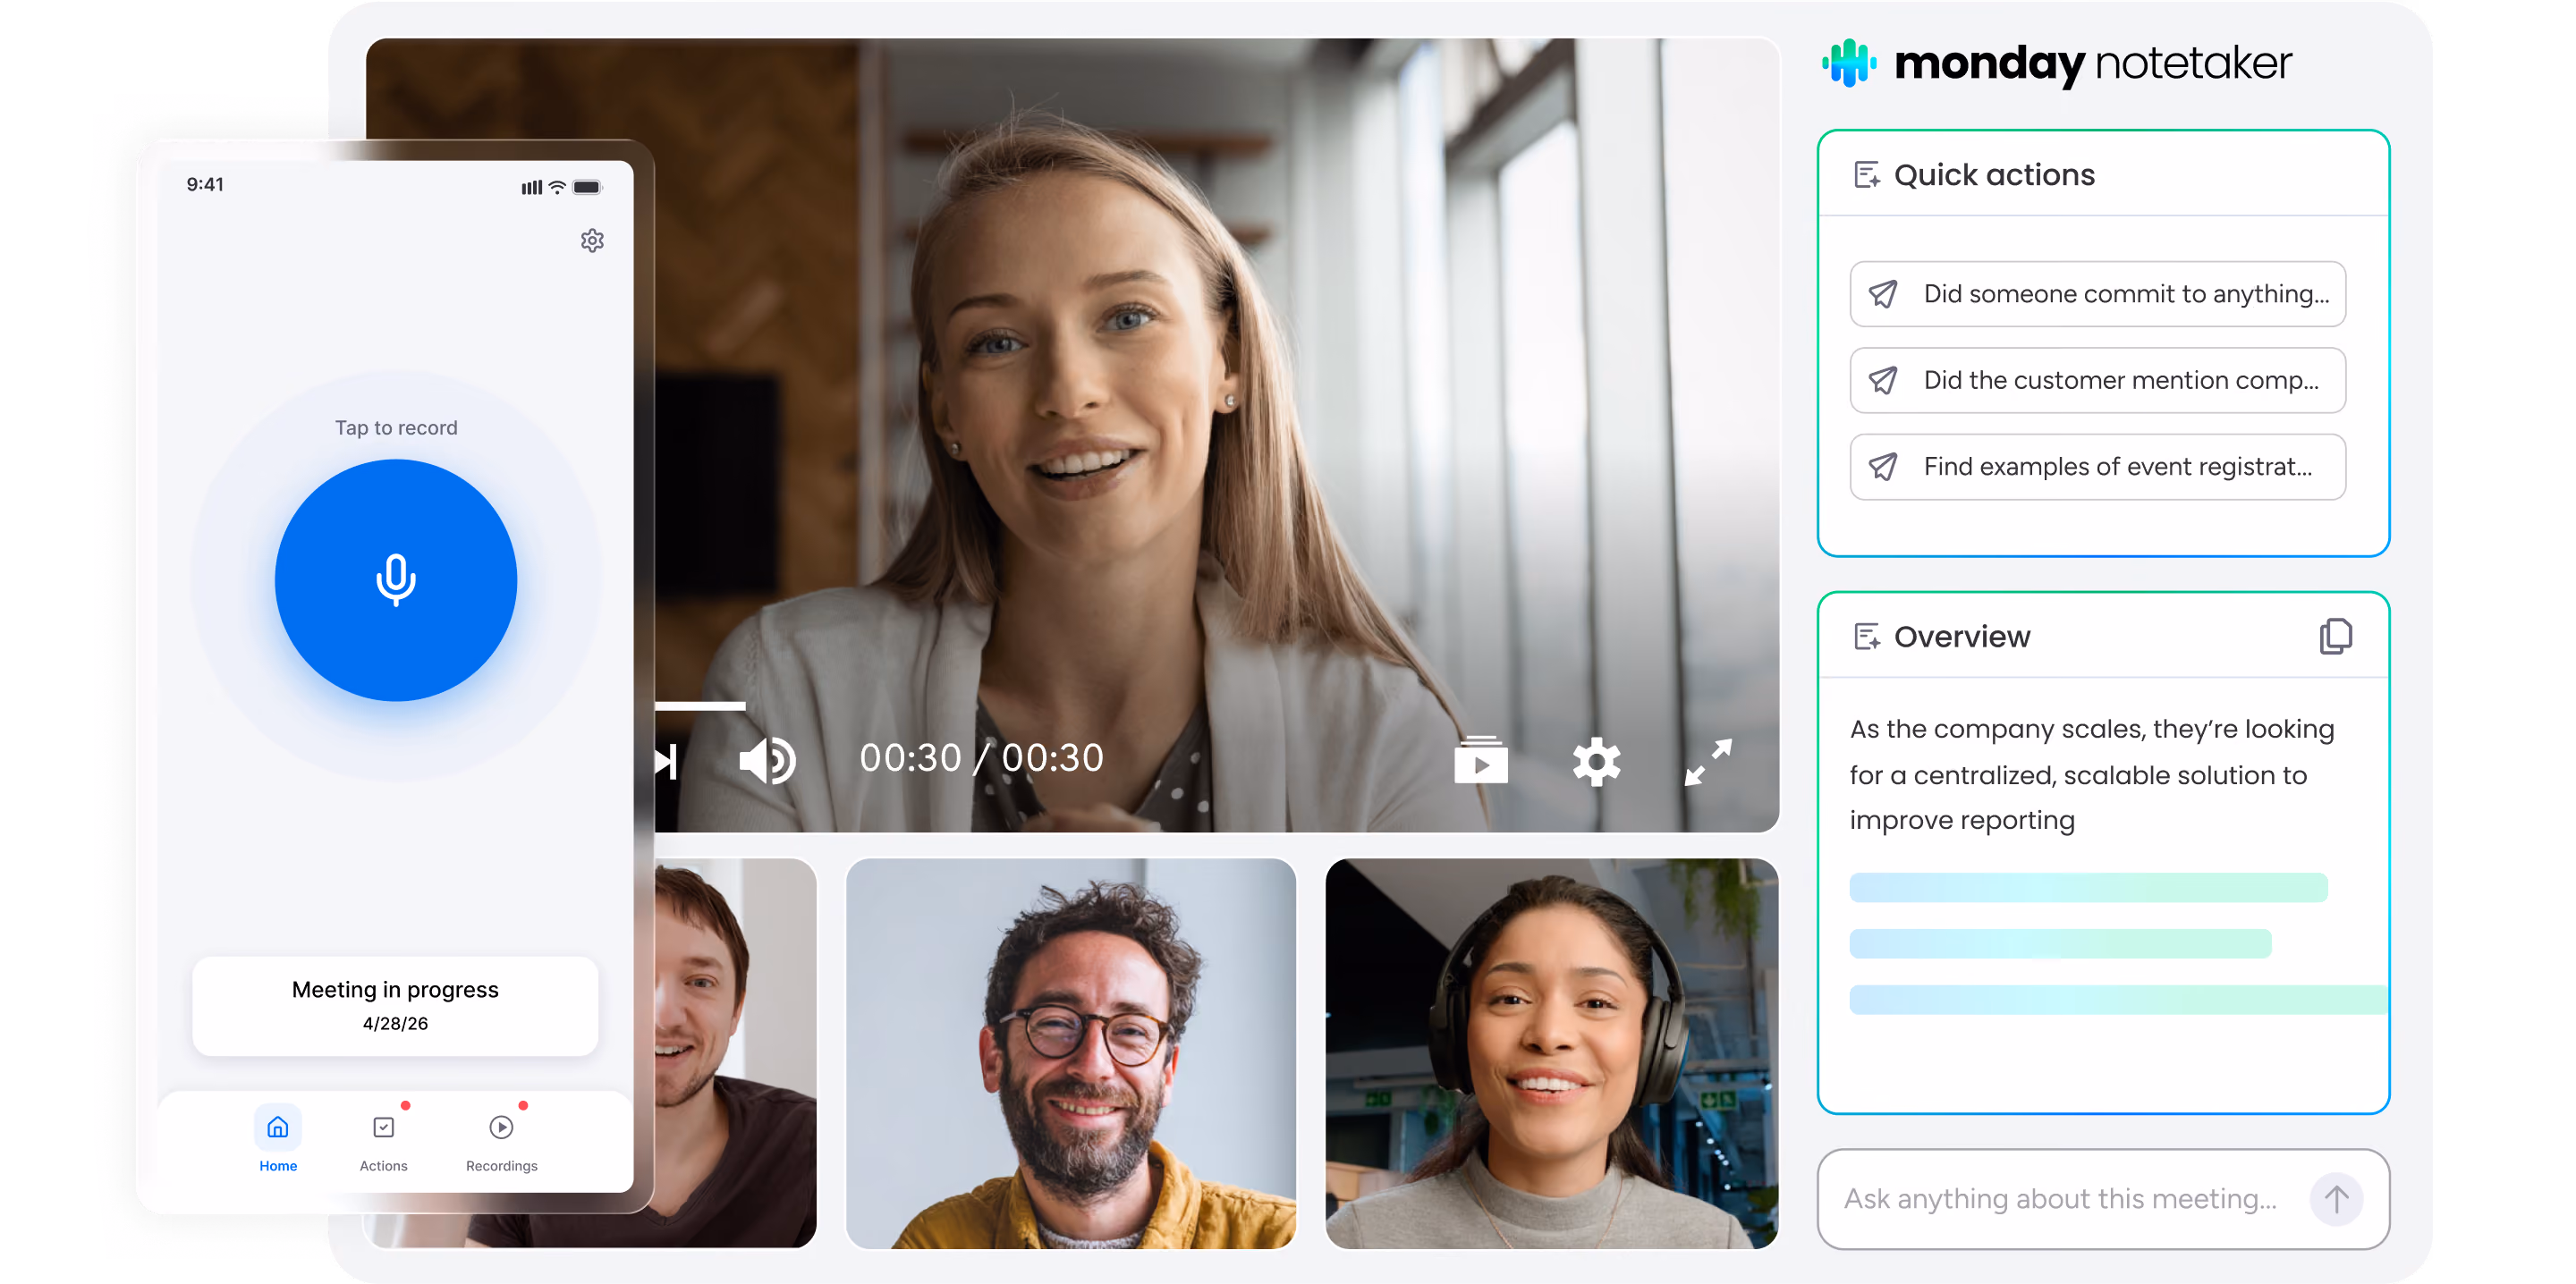Click the 00:30 / 00:30 time display
This screenshot has height=1284, width=2576.
[981, 758]
